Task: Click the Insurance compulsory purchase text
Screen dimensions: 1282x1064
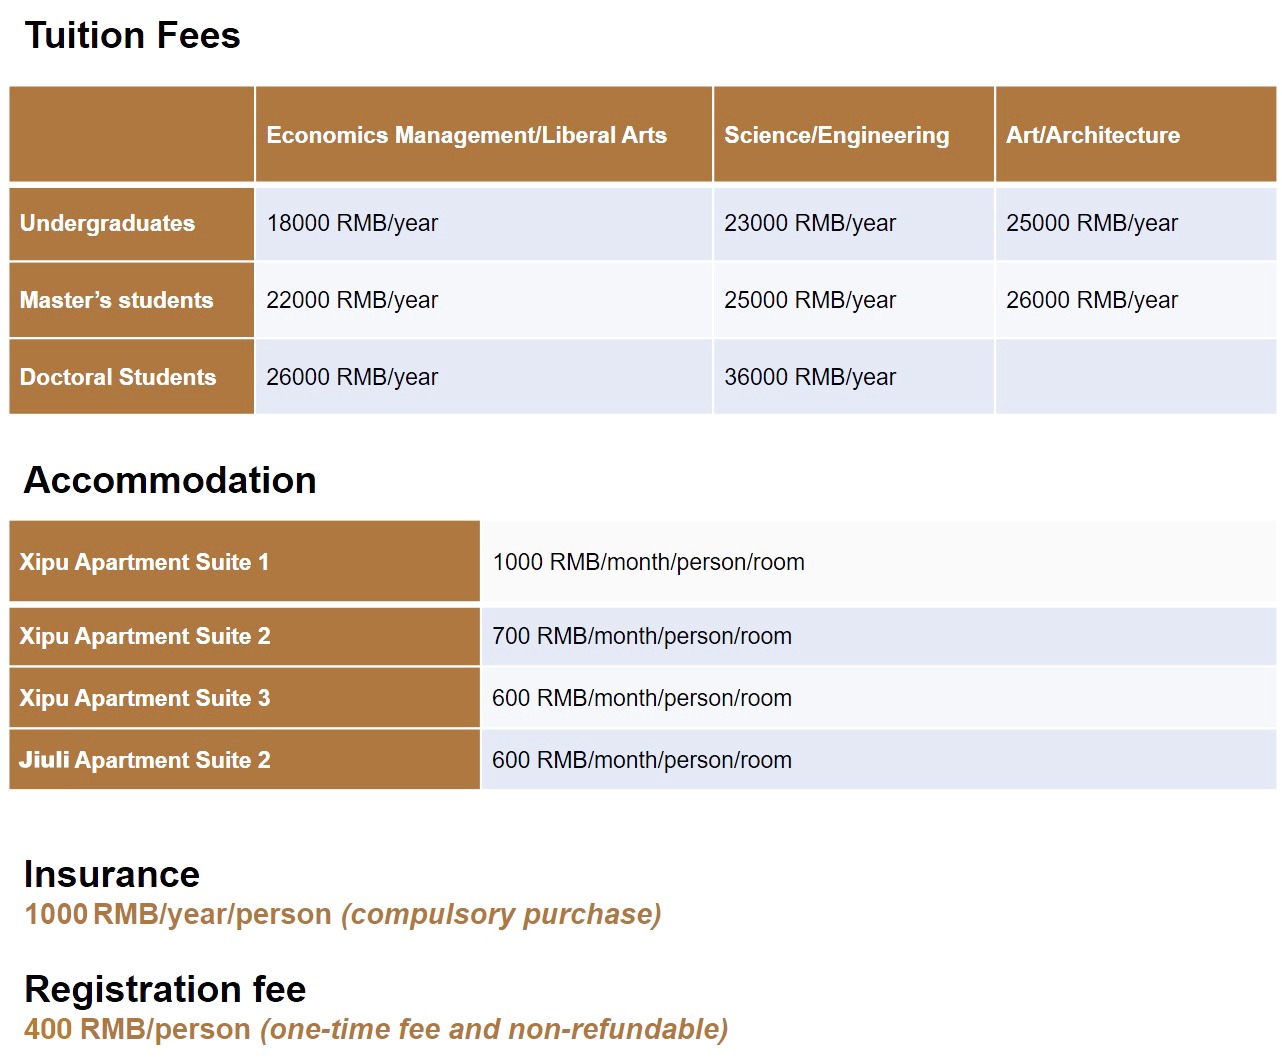Action: pos(501,914)
